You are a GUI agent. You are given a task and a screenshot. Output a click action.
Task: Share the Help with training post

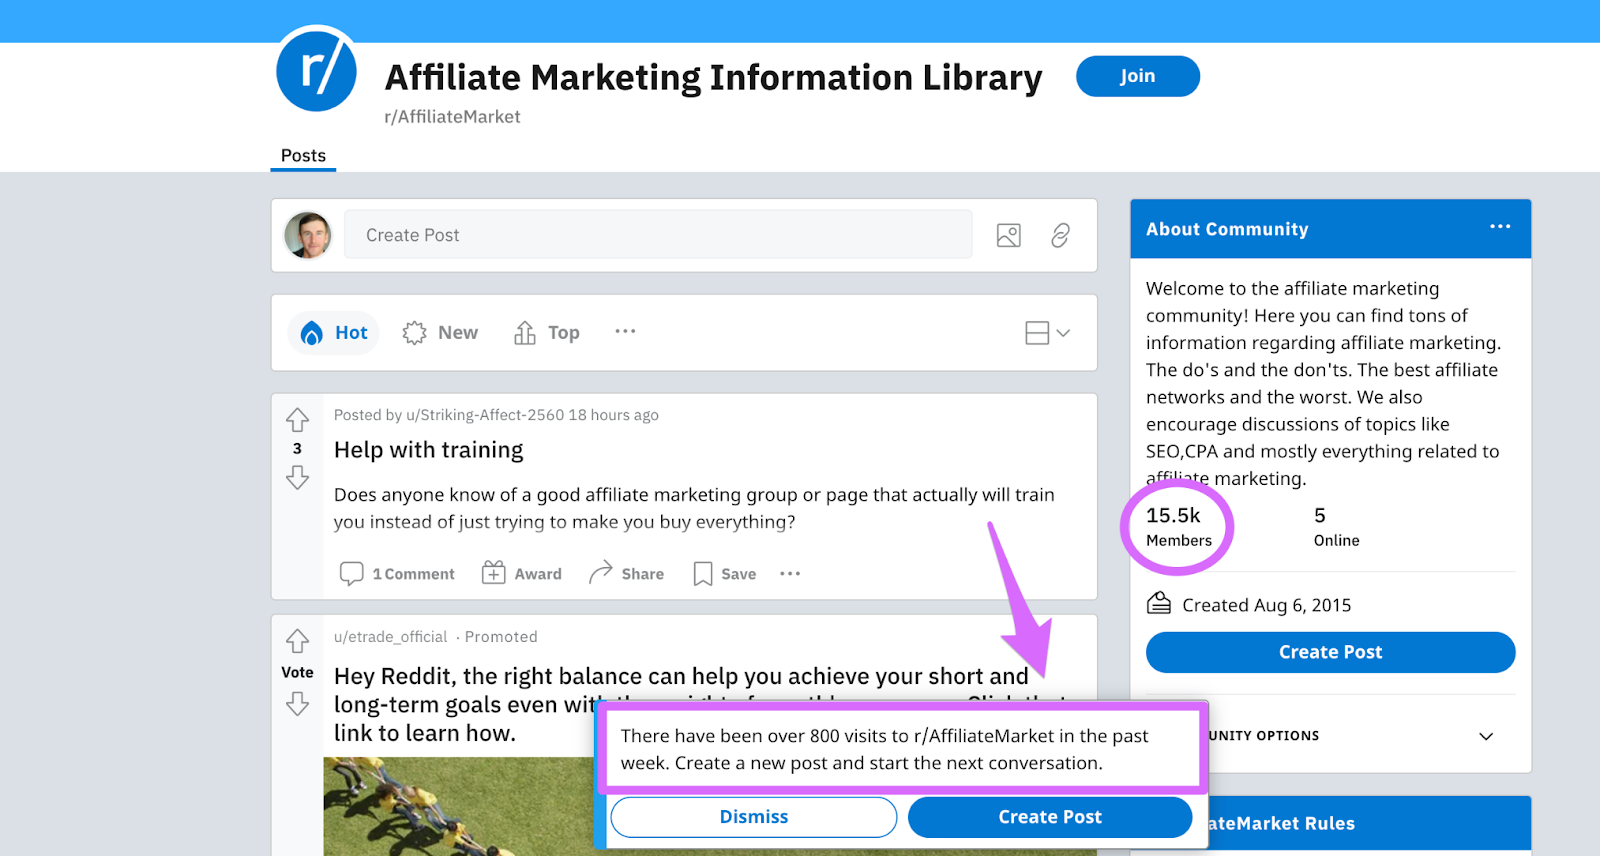[626, 574]
